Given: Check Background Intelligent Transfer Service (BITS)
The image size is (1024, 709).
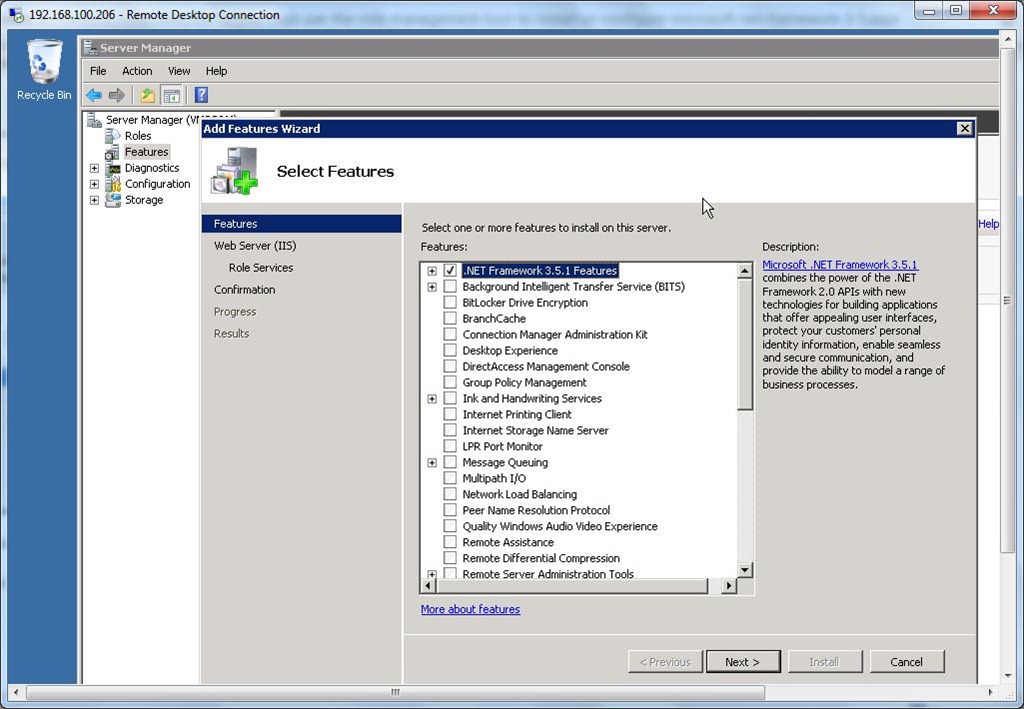Looking at the screenshot, I should pyautogui.click(x=450, y=287).
